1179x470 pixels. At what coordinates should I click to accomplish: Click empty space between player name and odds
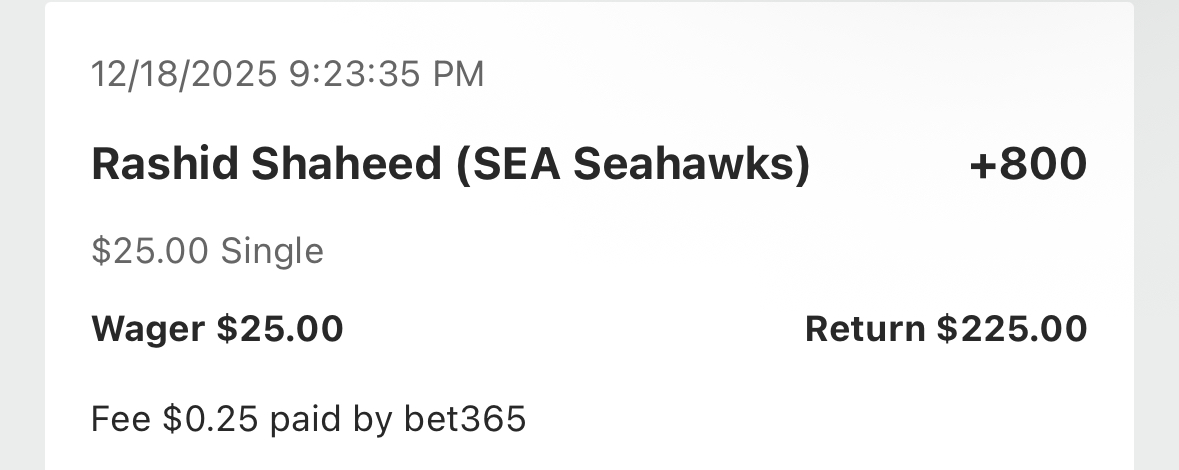[x=890, y=165]
